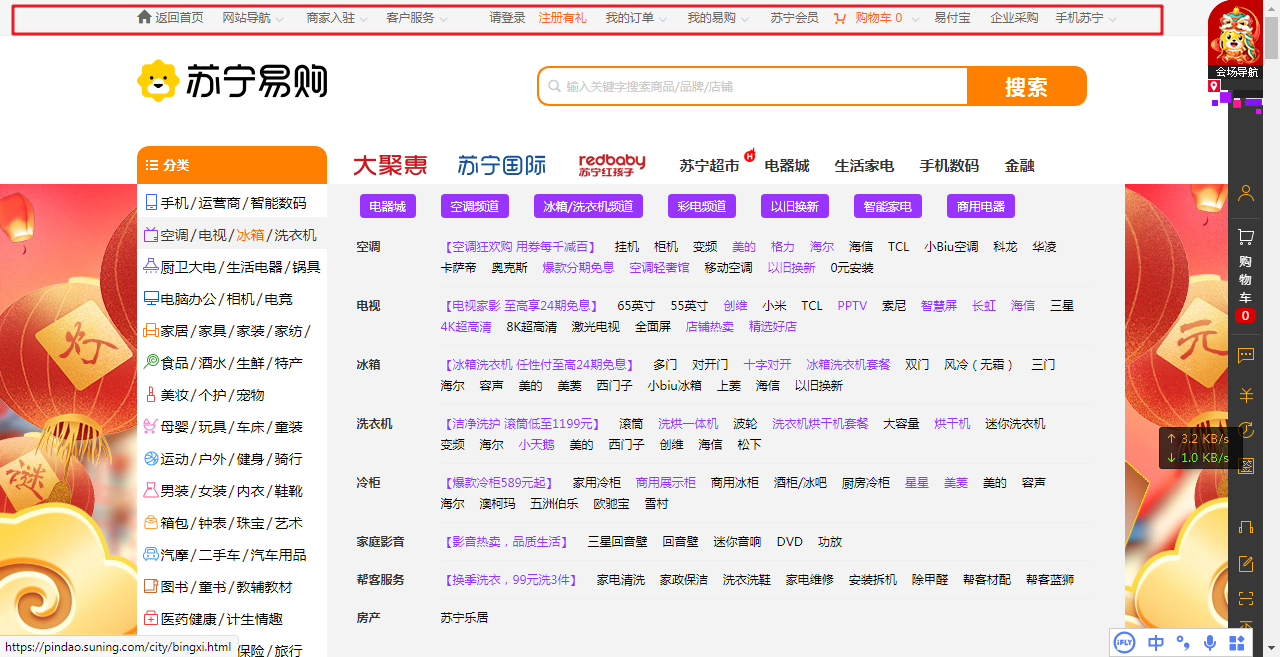Click inside the product search input field
The width and height of the screenshot is (1280, 657).
point(752,86)
